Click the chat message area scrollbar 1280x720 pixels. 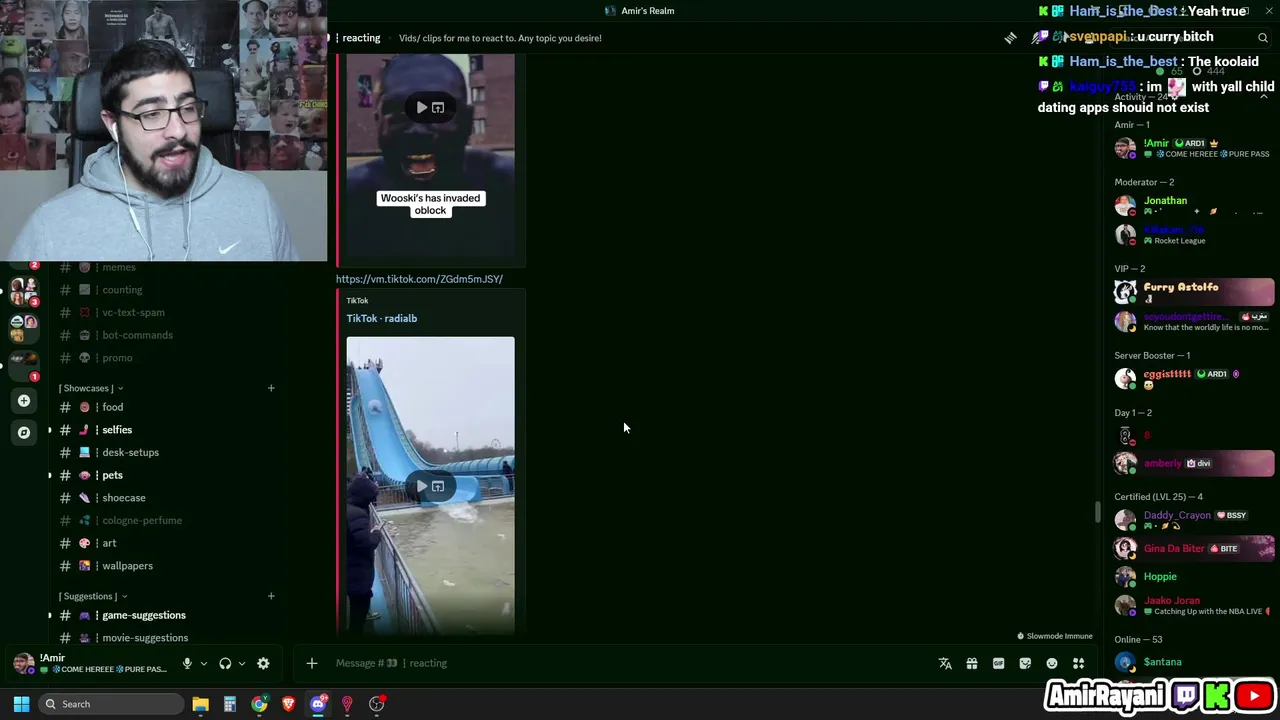coord(1097,512)
